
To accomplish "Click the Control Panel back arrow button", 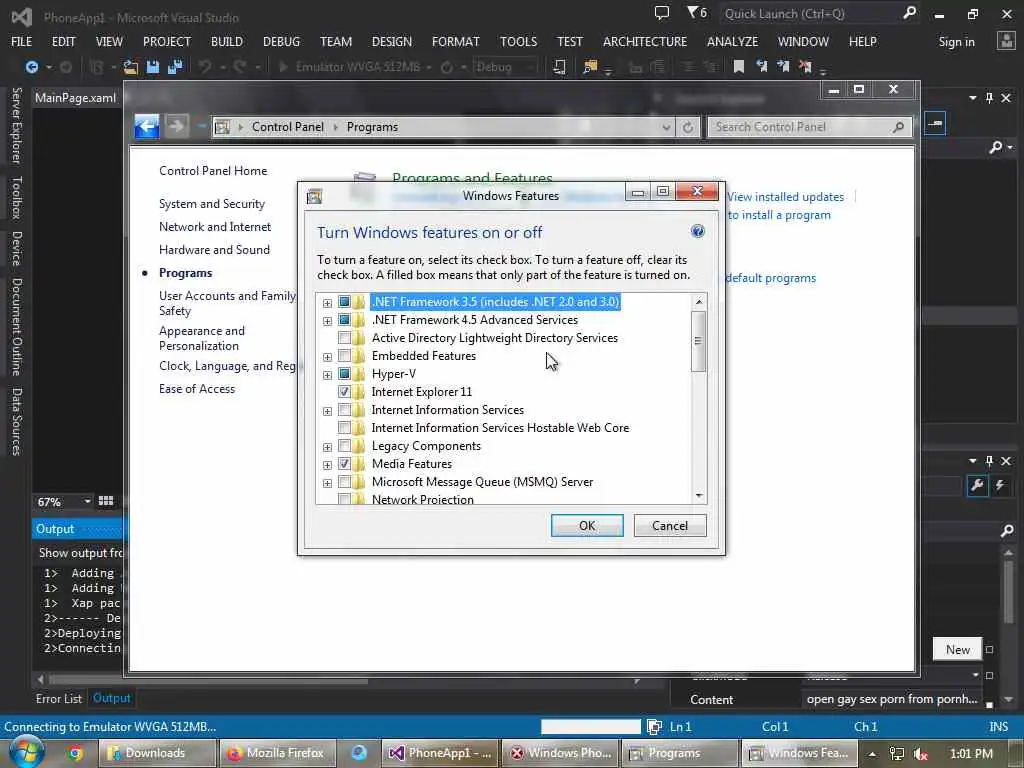I will tap(147, 126).
